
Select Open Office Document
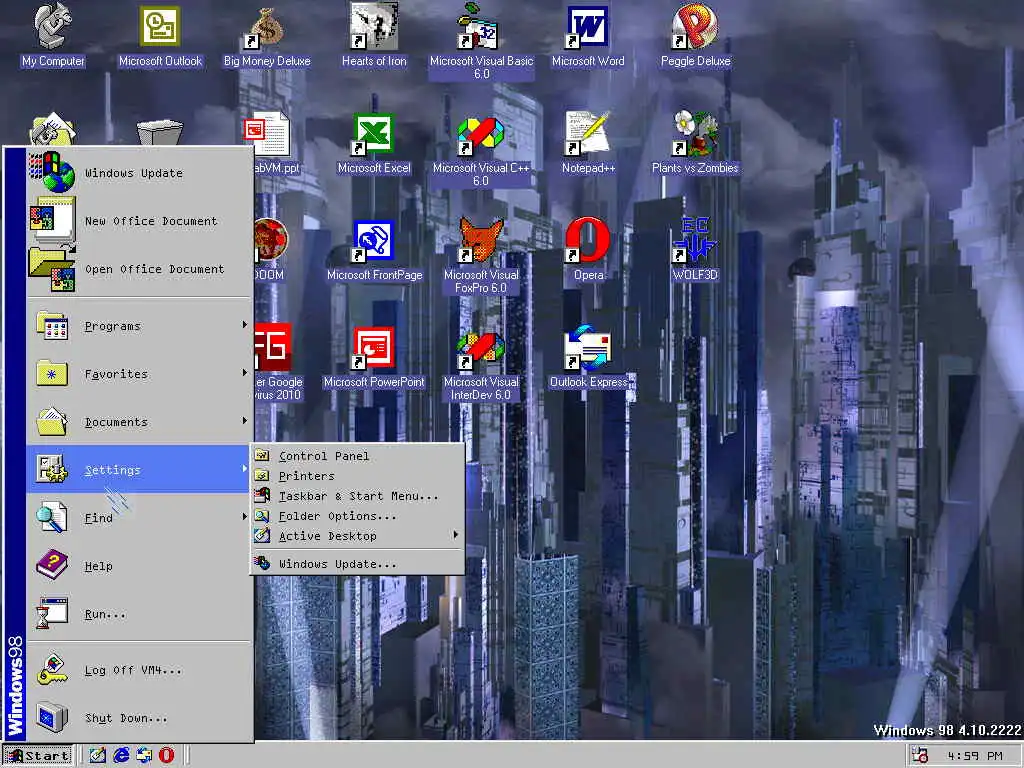pos(140,268)
